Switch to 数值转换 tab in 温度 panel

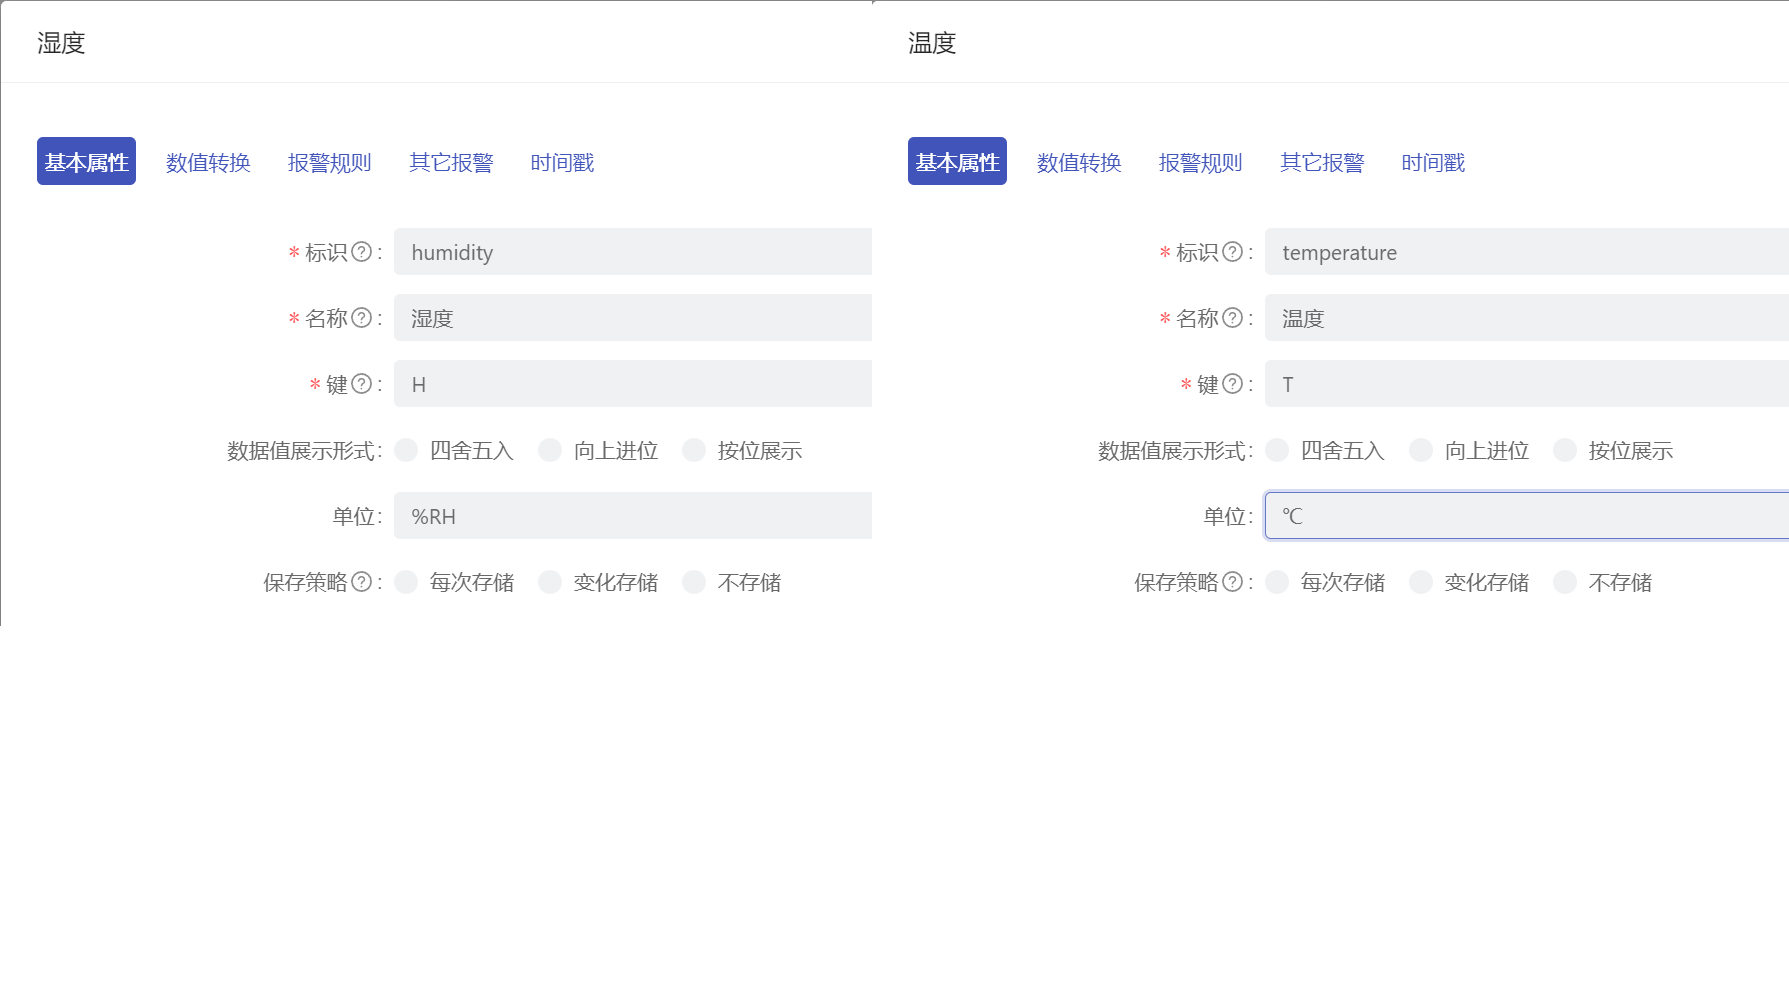[x=1079, y=162]
